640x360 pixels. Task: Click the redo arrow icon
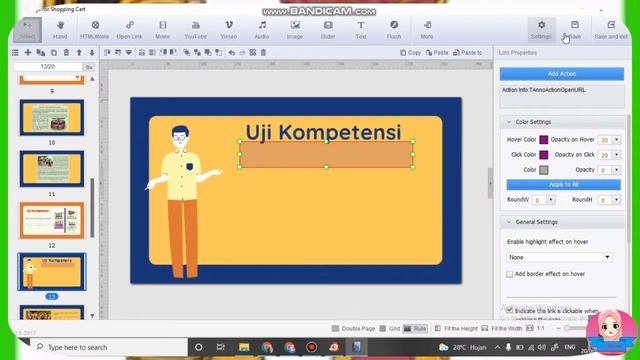tap(242, 53)
